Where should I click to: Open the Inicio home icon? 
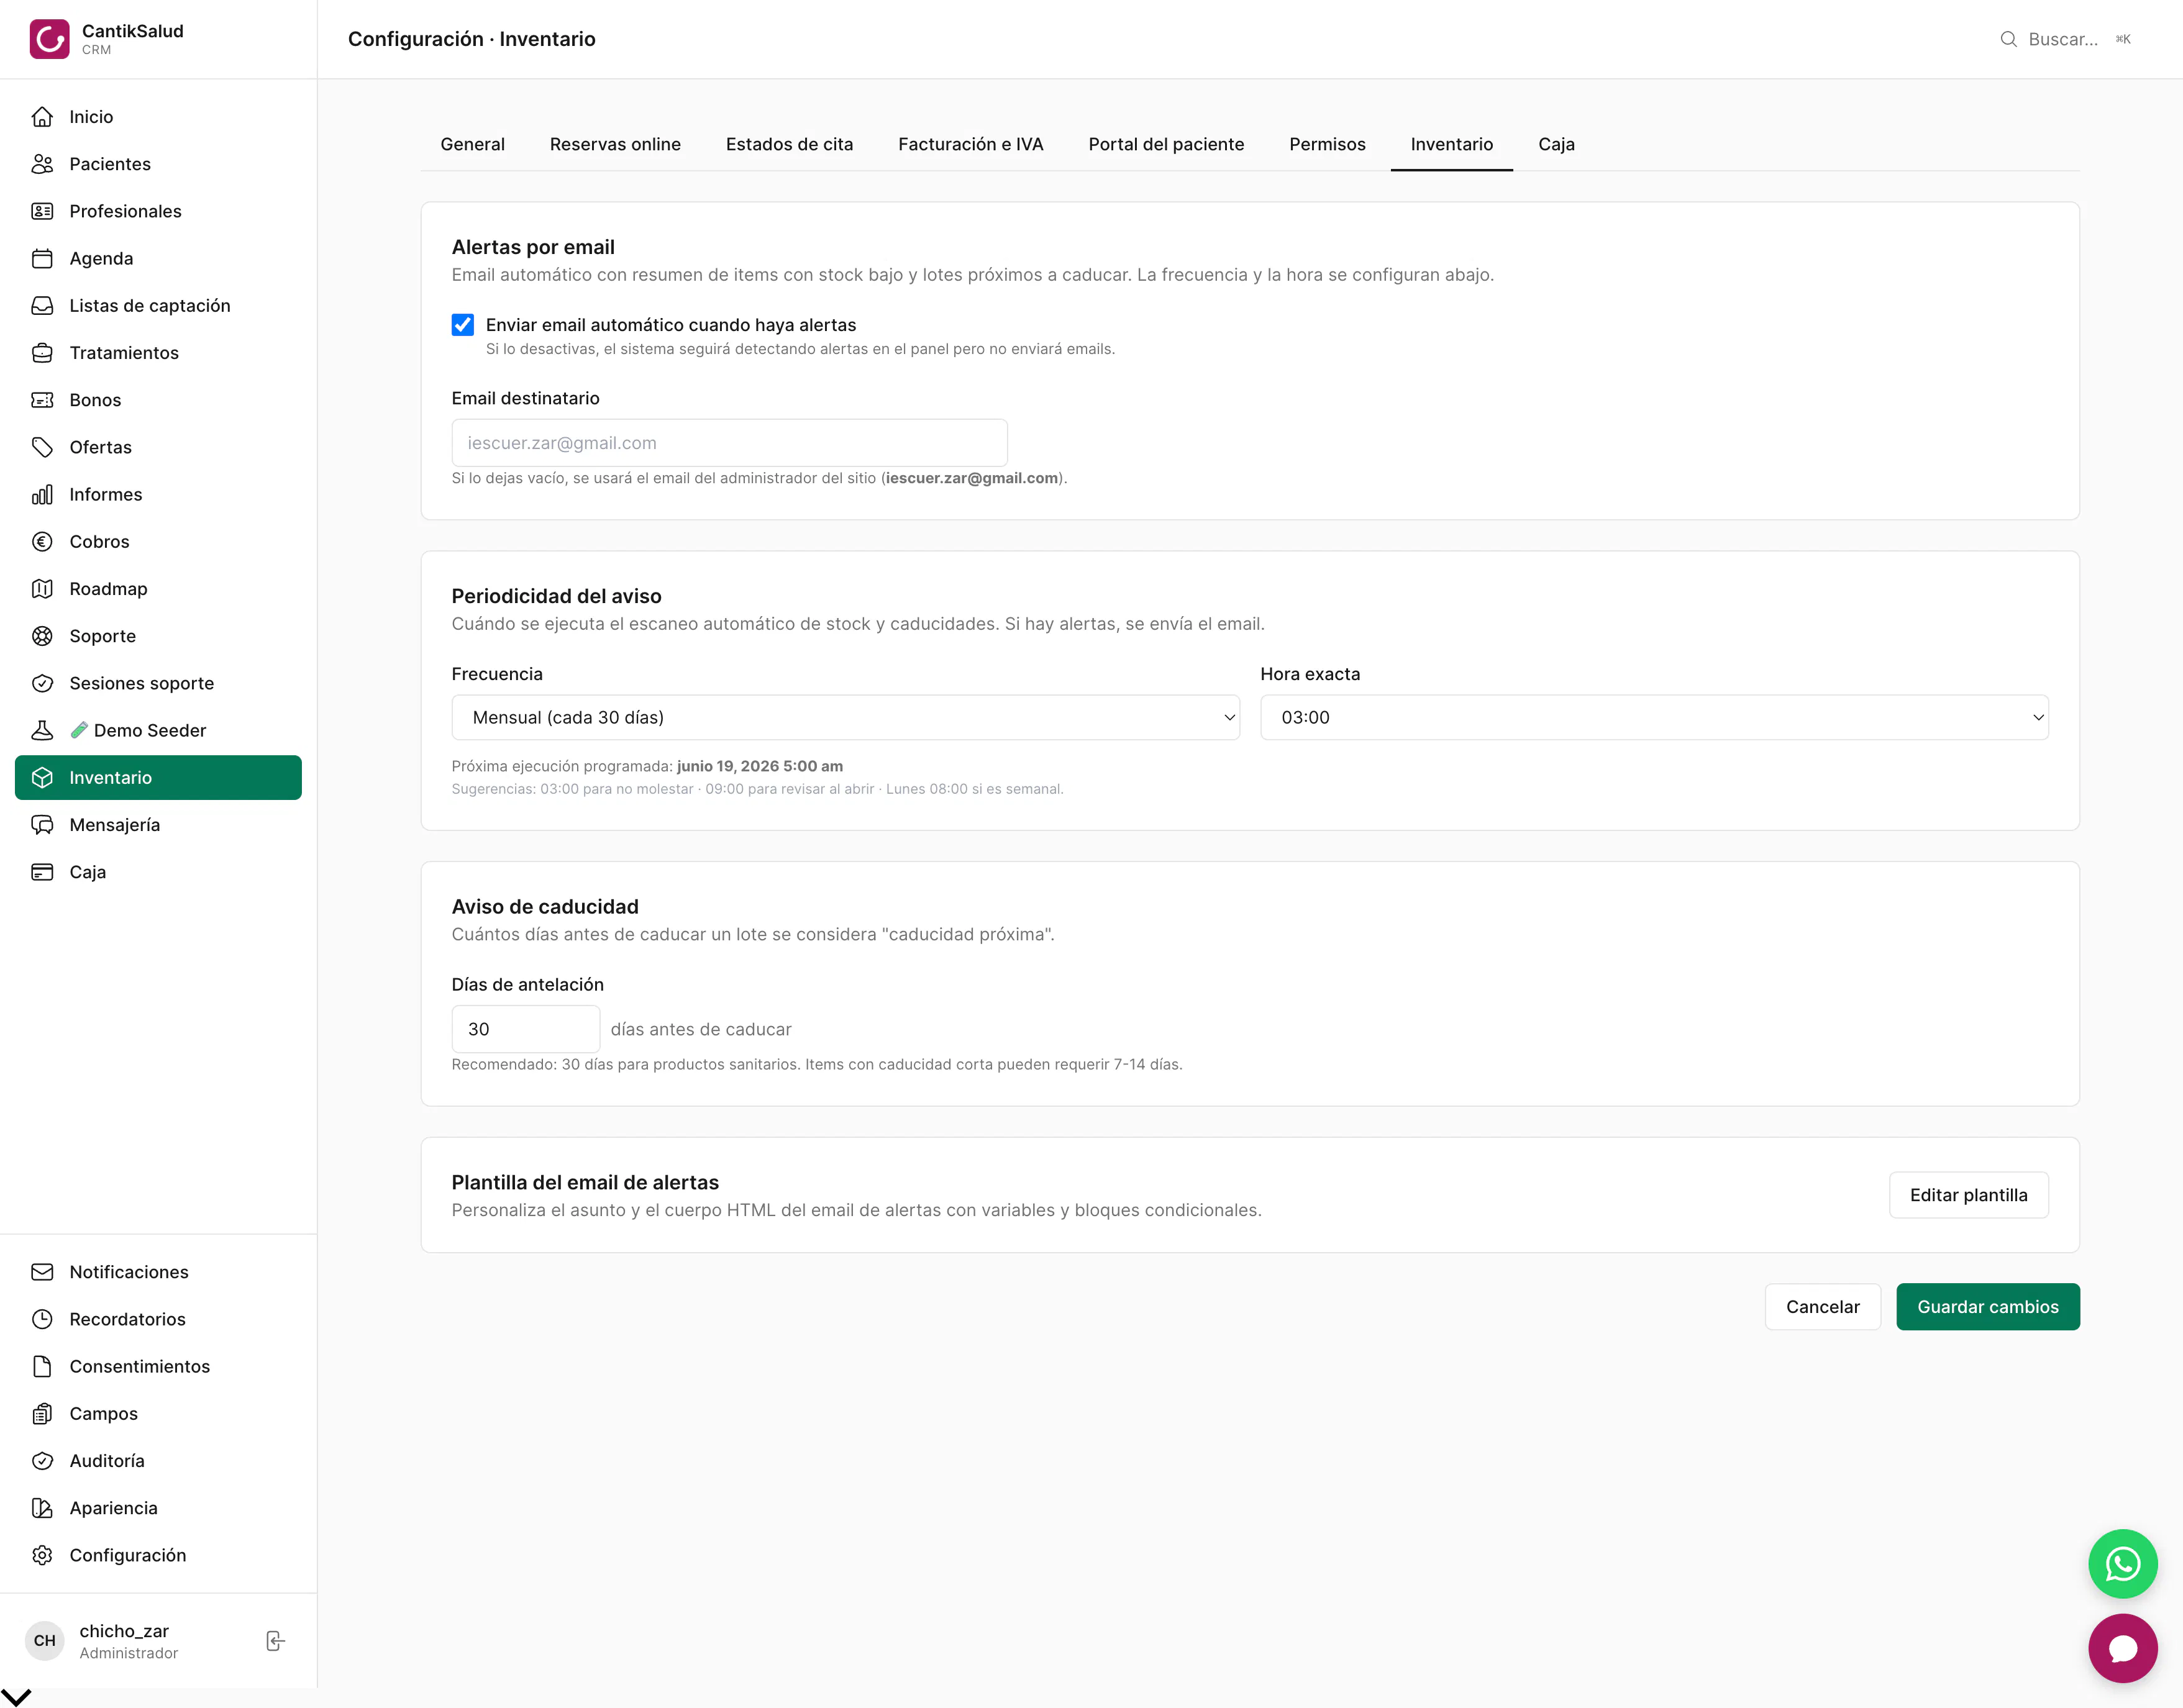pos(42,117)
